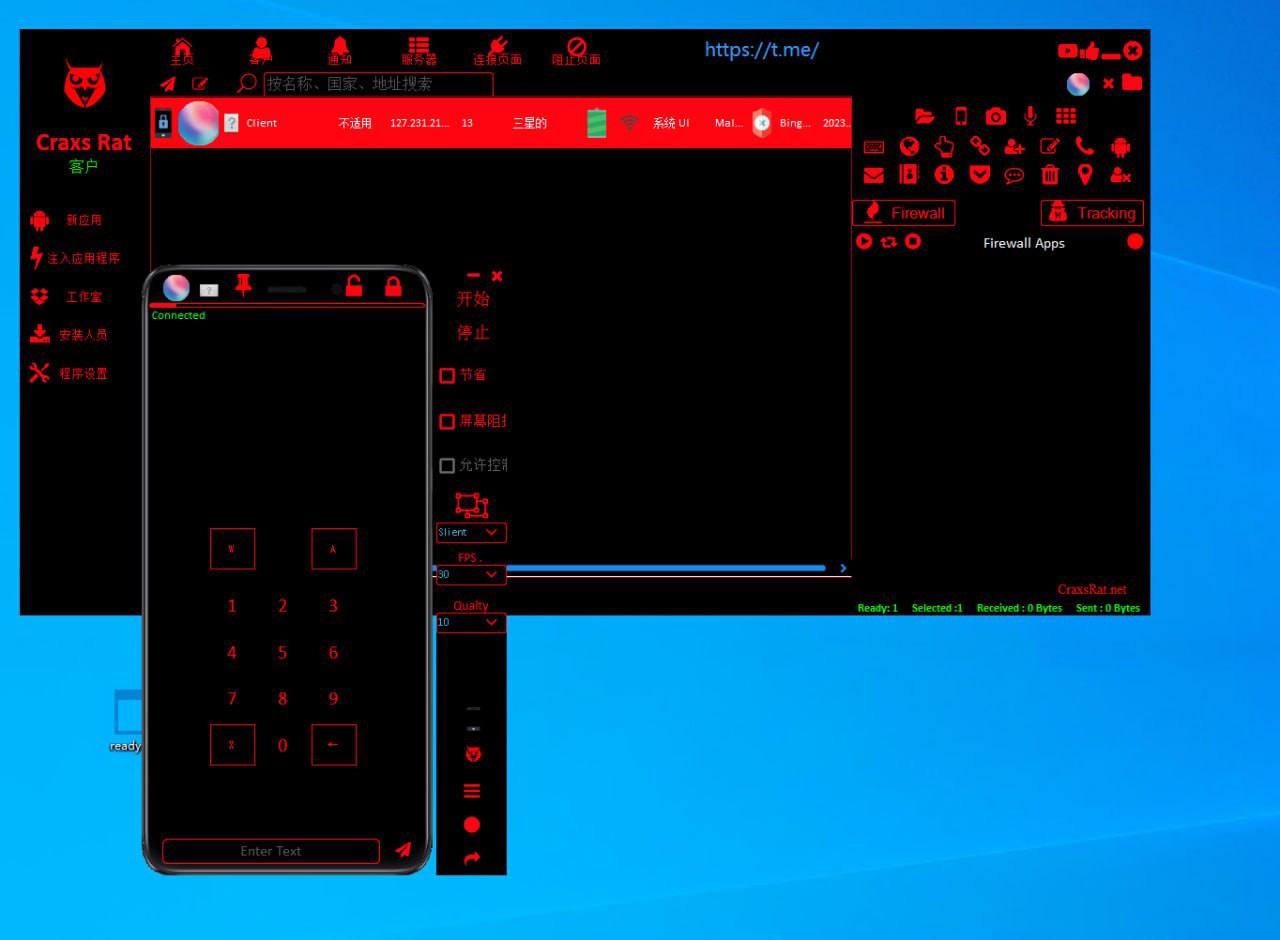
Task: Click the open padlock icon on phone window
Action: click(354, 286)
